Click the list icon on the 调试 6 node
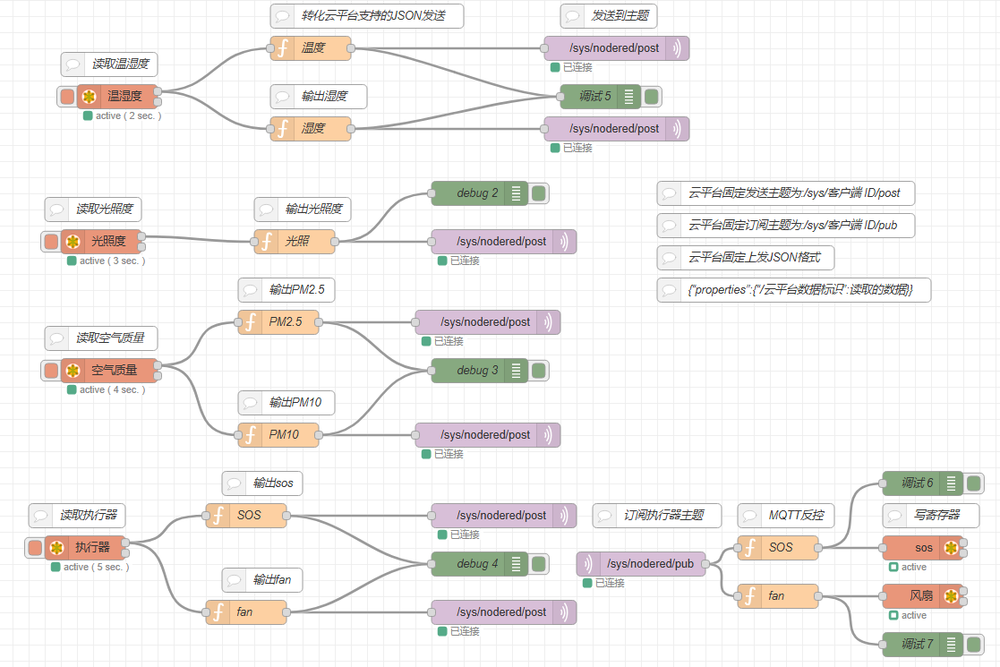This screenshot has height=667, width=1000. [949, 483]
